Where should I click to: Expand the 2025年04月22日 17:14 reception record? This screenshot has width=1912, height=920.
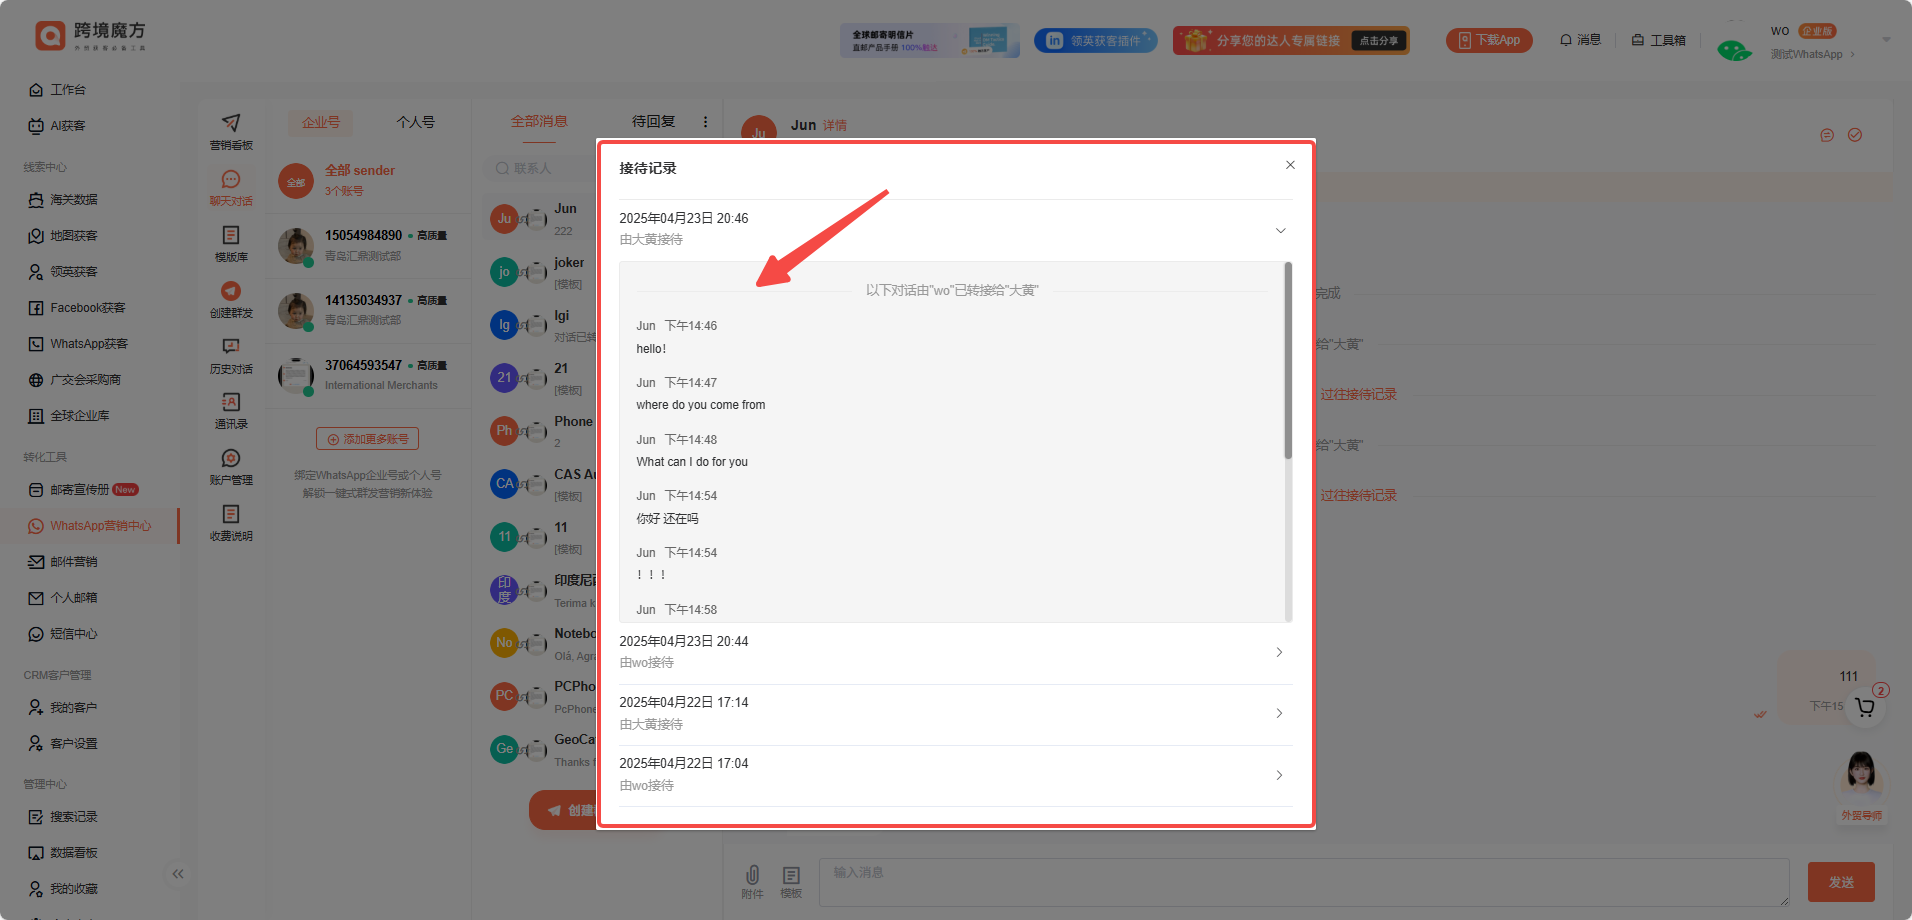(x=1279, y=713)
